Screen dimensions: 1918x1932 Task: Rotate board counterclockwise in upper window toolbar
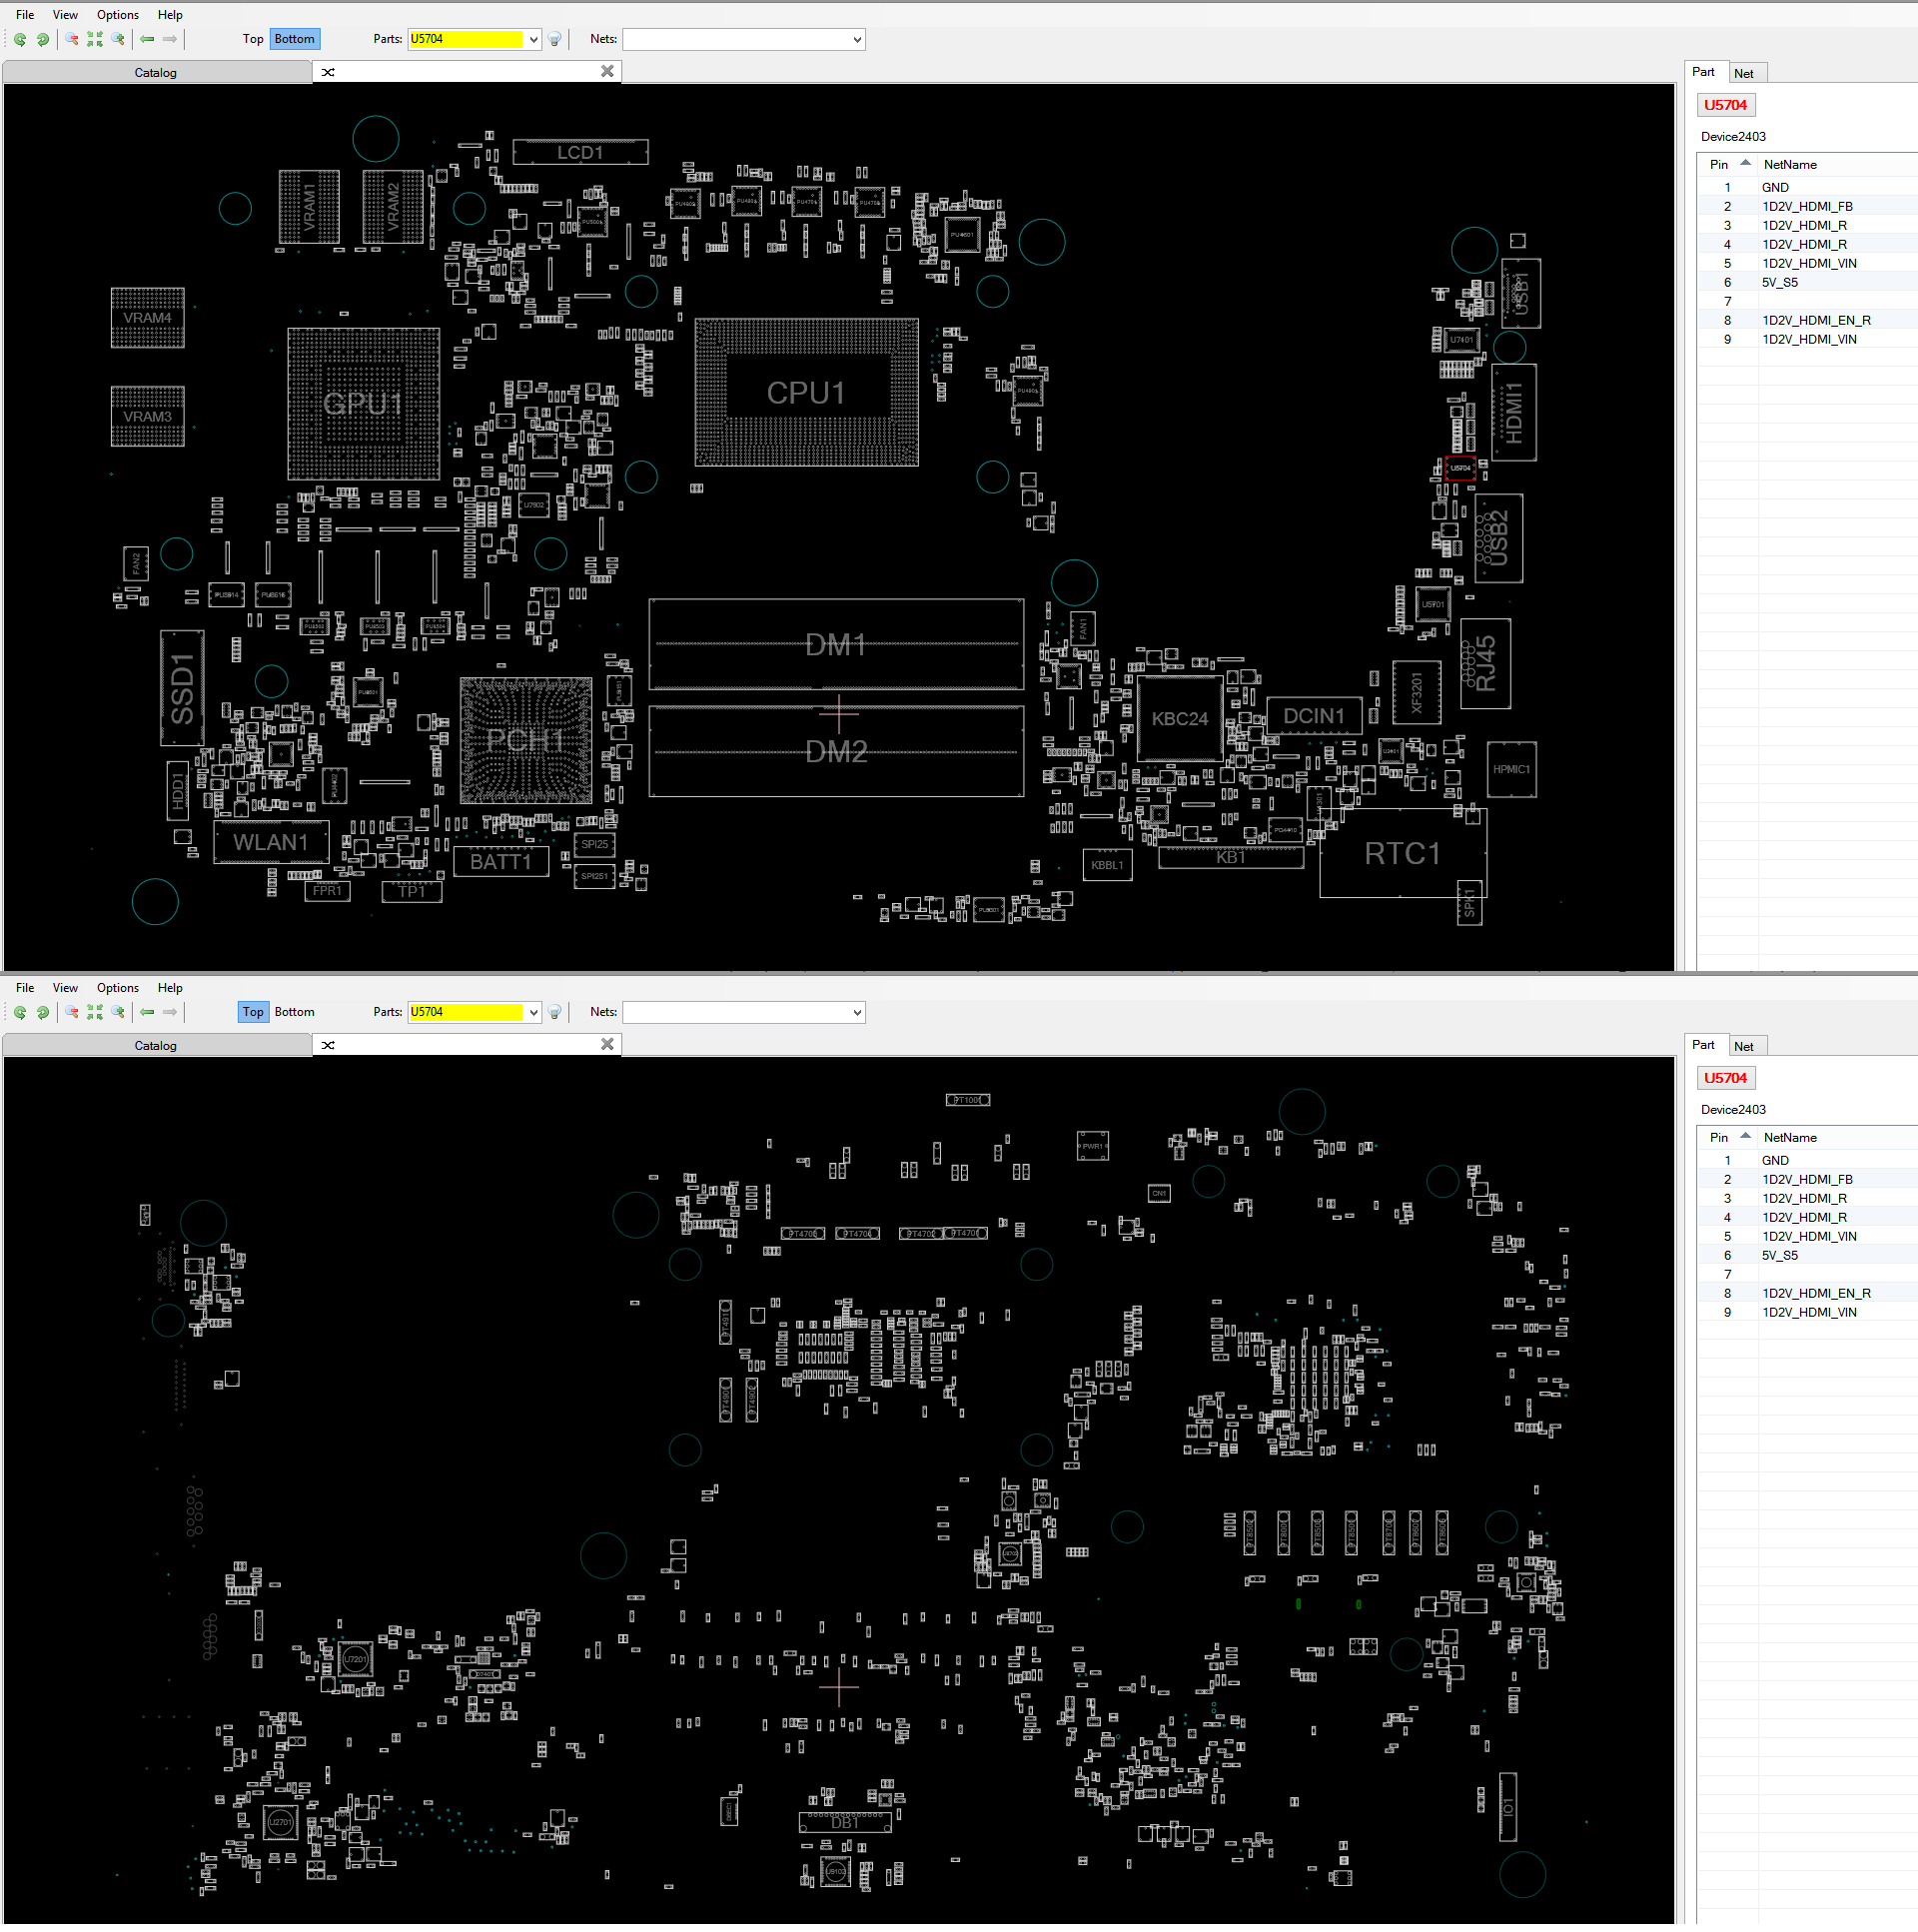point(20,39)
